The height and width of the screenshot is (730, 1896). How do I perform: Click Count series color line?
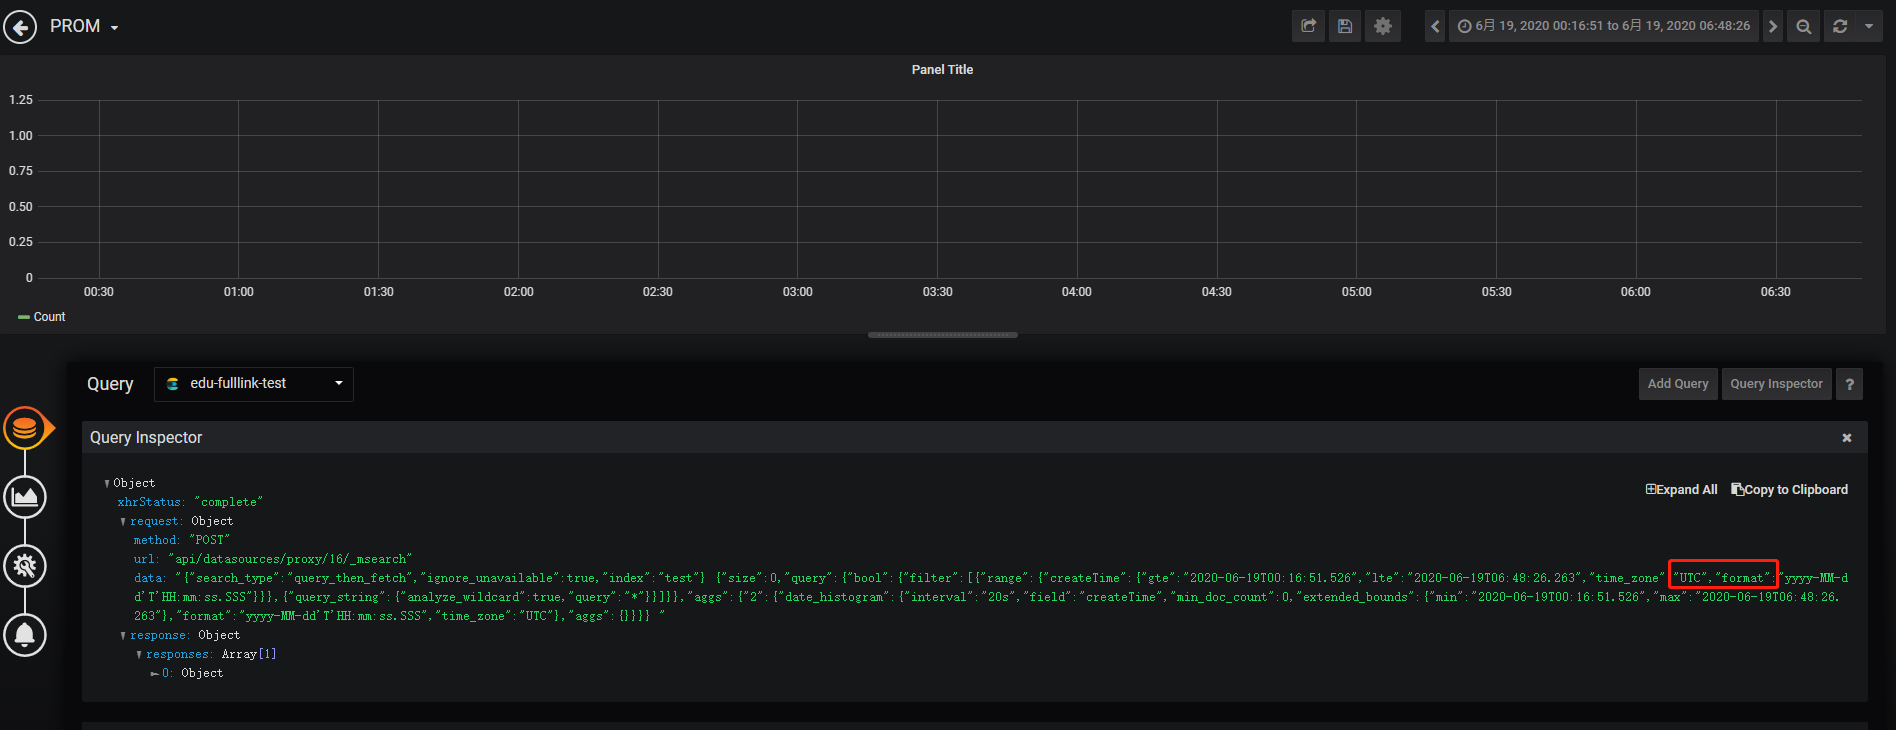coord(24,317)
